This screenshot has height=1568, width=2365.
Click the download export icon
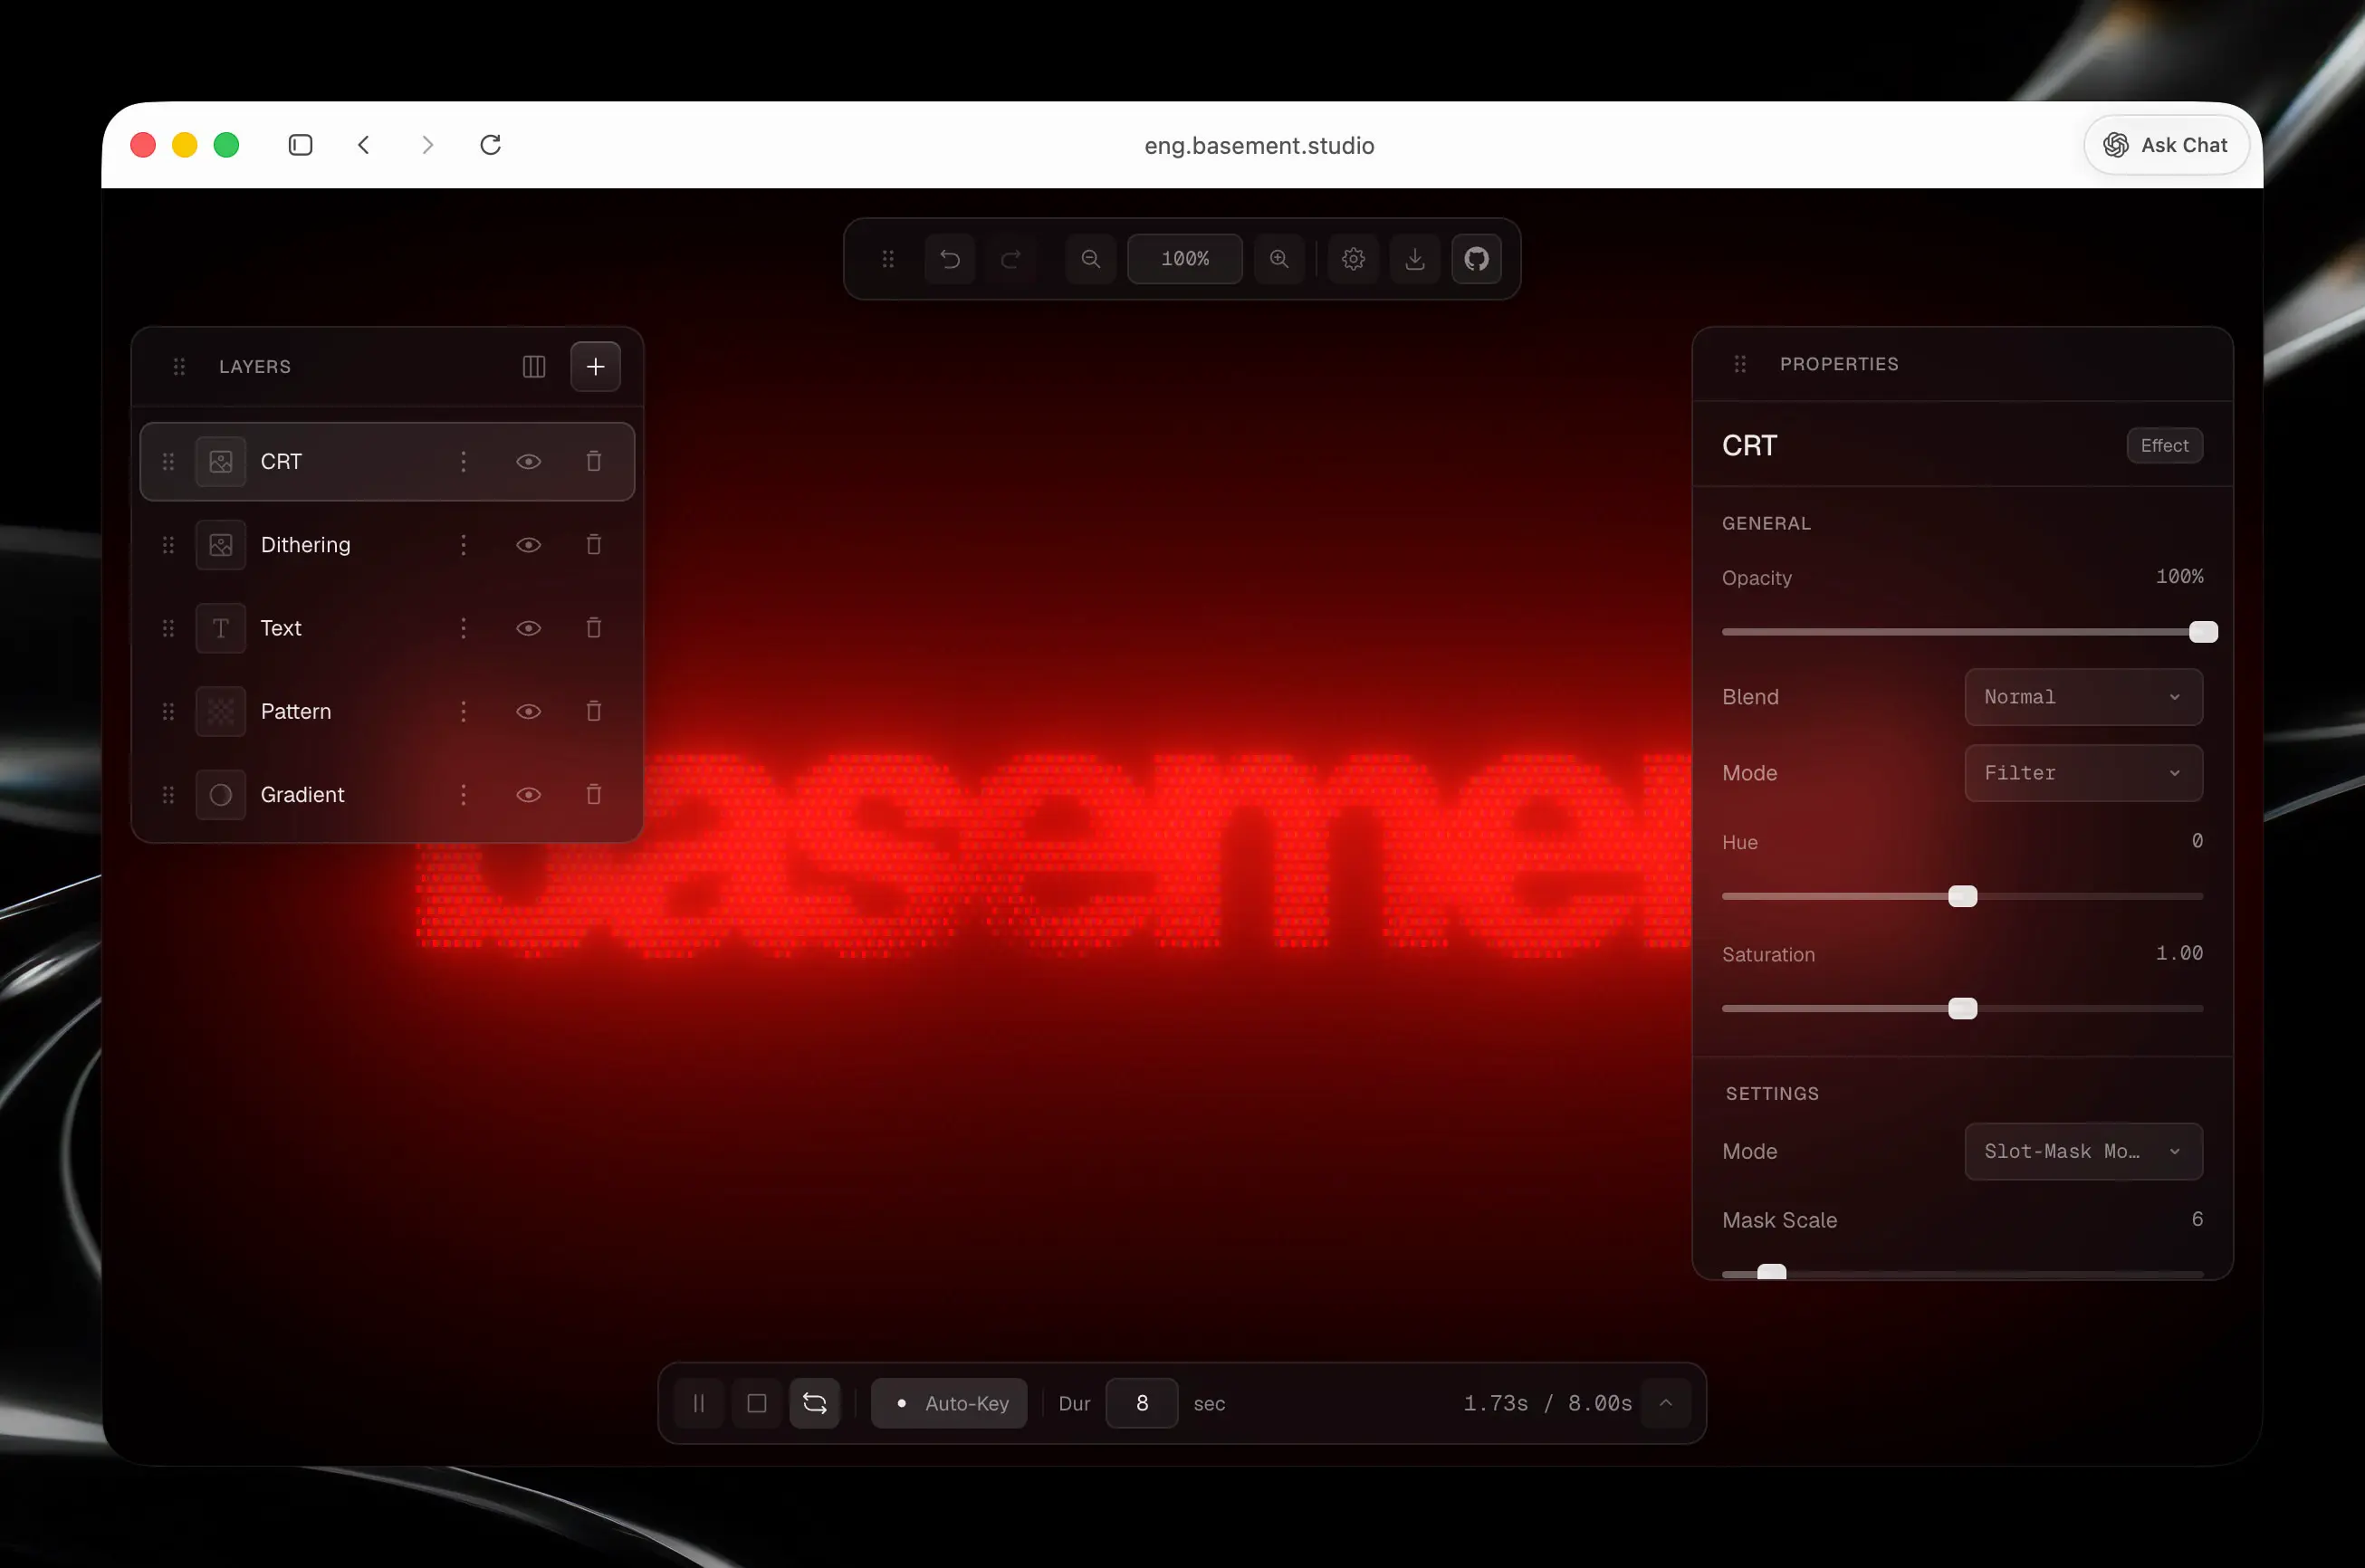click(x=1414, y=259)
